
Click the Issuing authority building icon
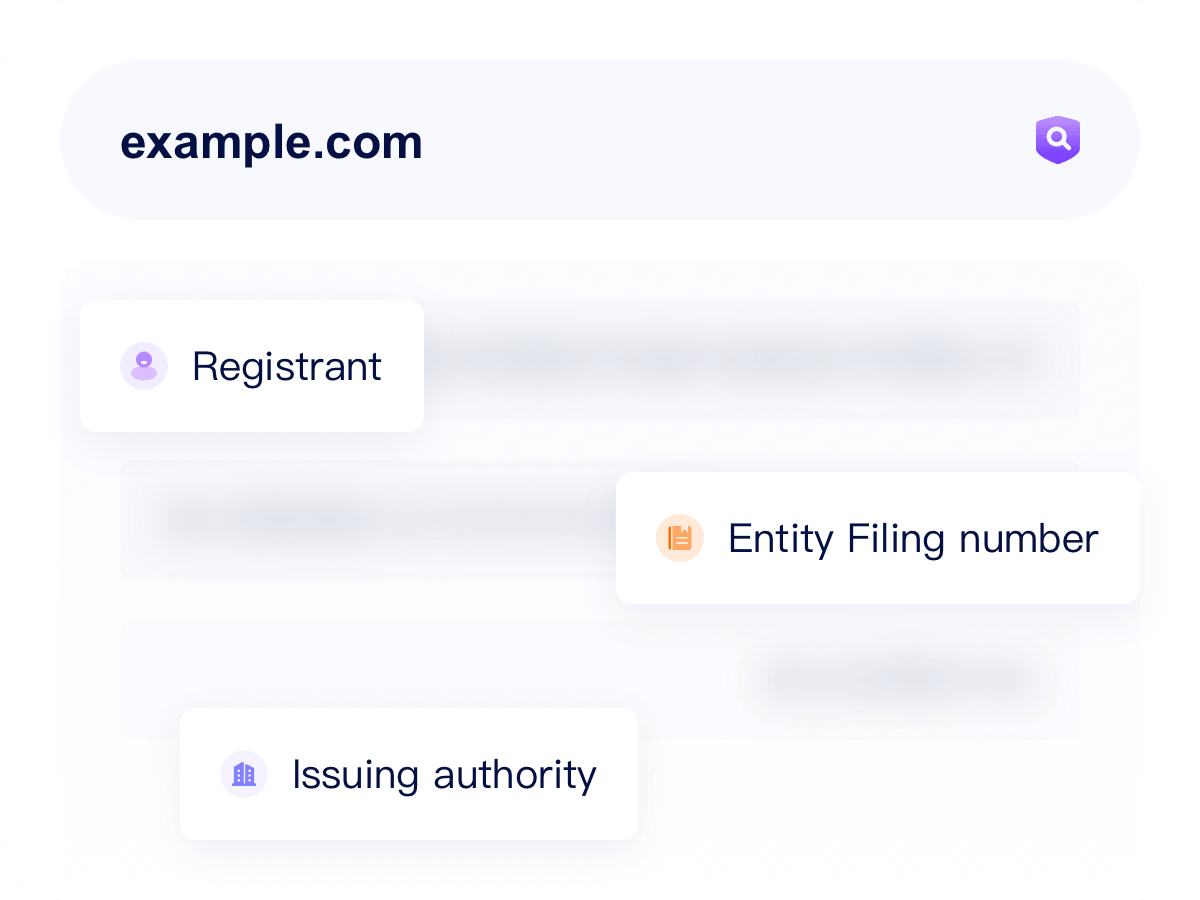click(244, 774)
